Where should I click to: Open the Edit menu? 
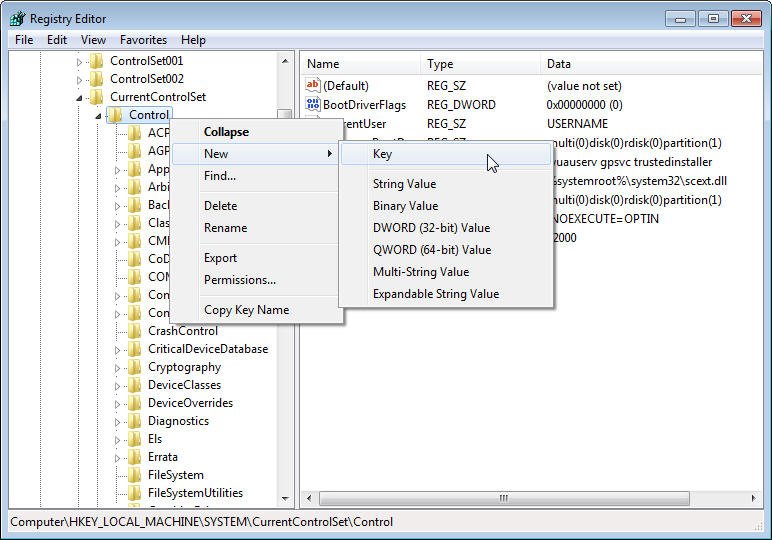pos(57,40)
